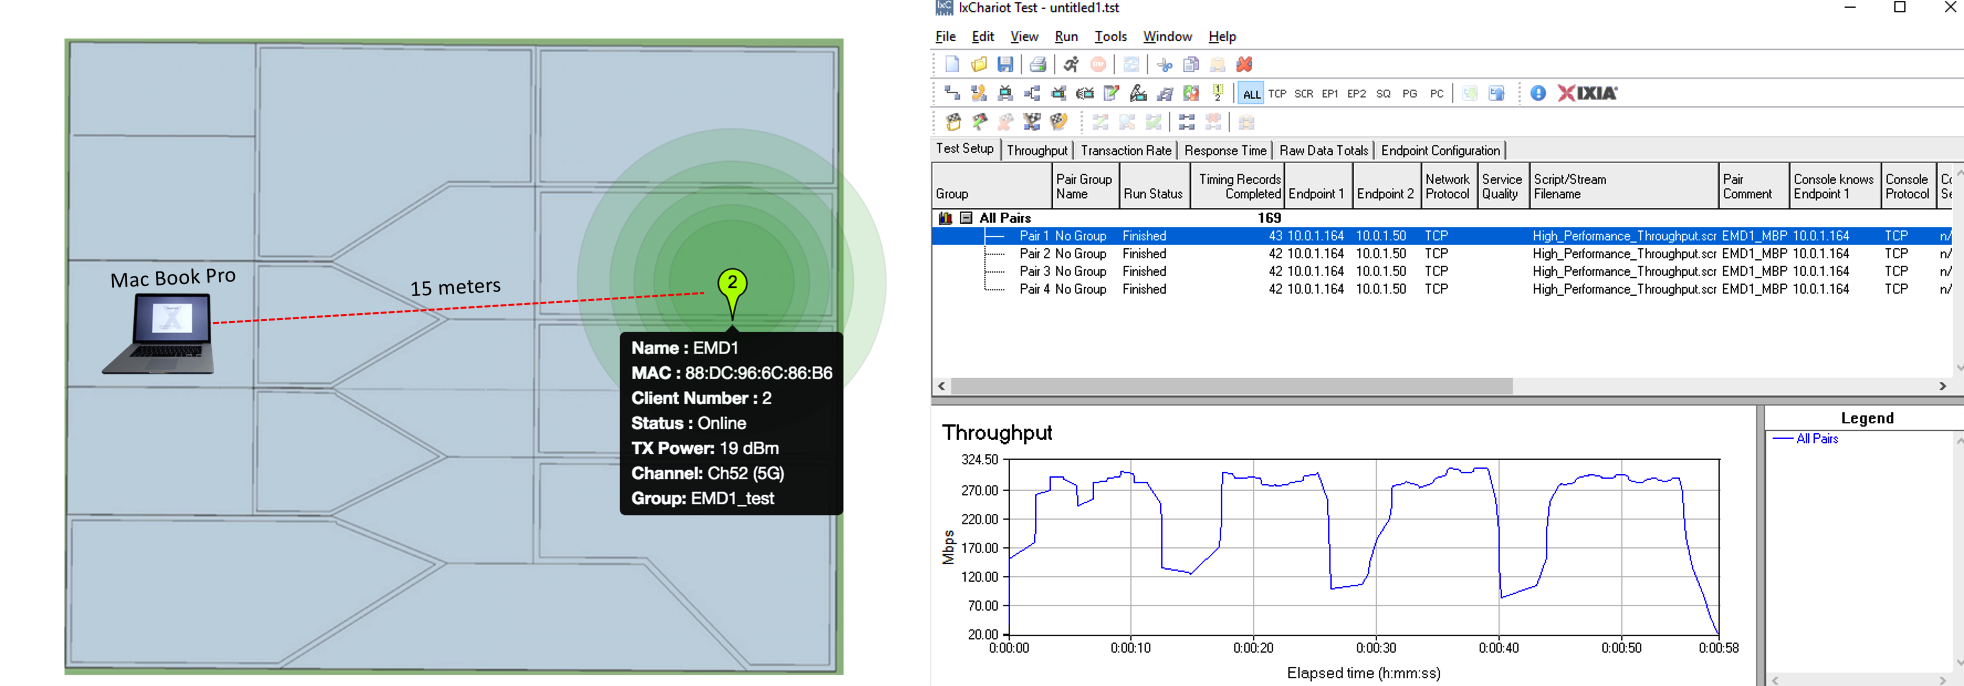Screen dimensions: 1964x686
Task: Switch to the Test Setup tab
Action: coord(965,148)
